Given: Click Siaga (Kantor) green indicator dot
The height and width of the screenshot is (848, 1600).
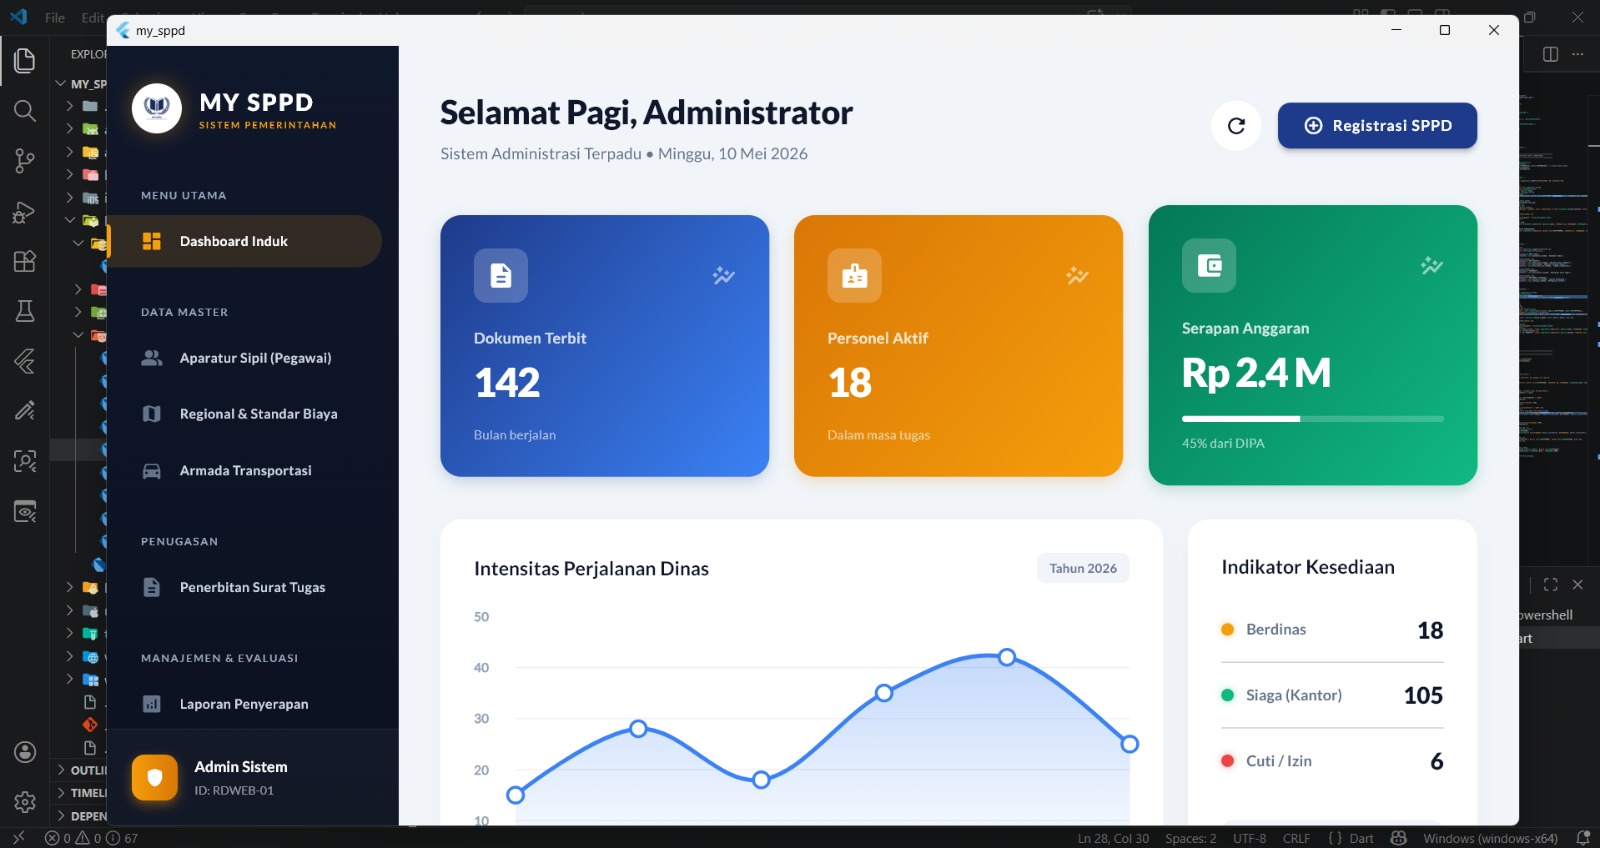Looking at the screenshot, I should tap(1227, 695).
